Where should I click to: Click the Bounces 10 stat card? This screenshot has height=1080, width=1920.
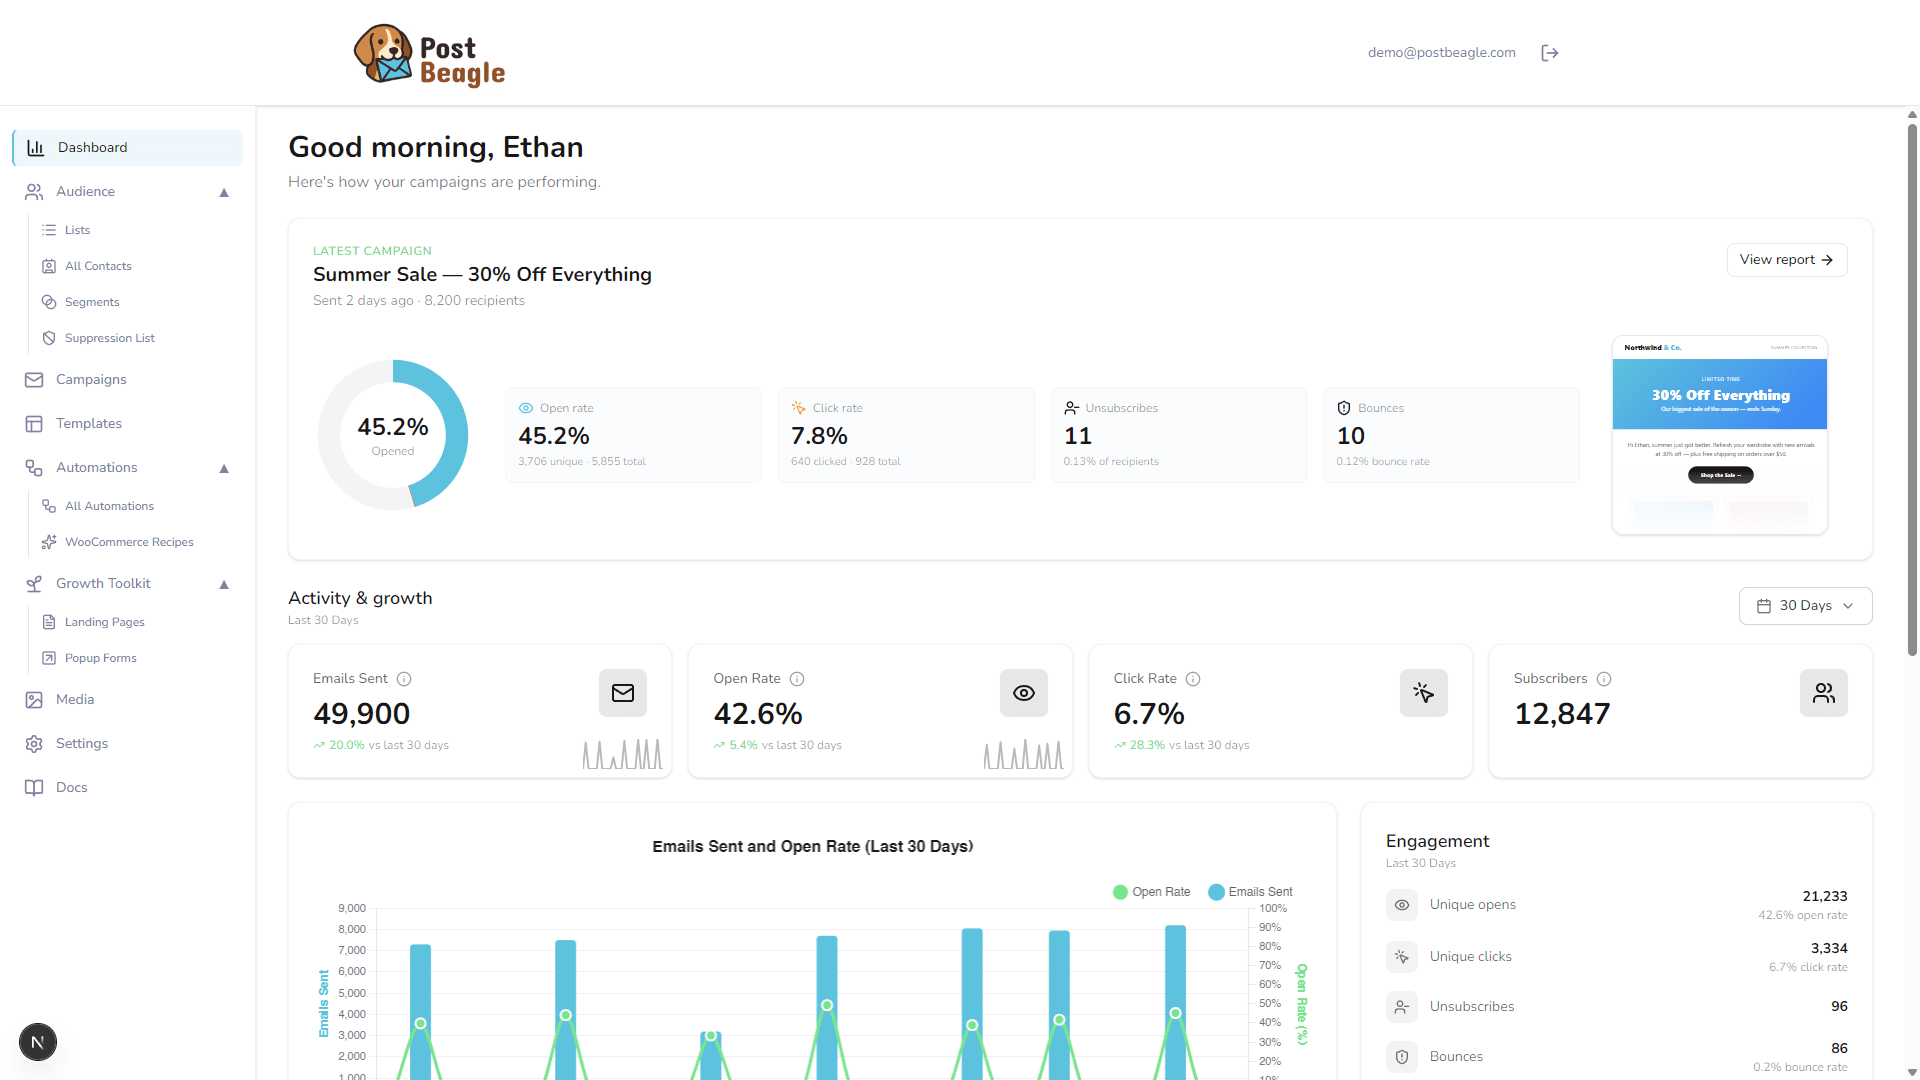1451,435
